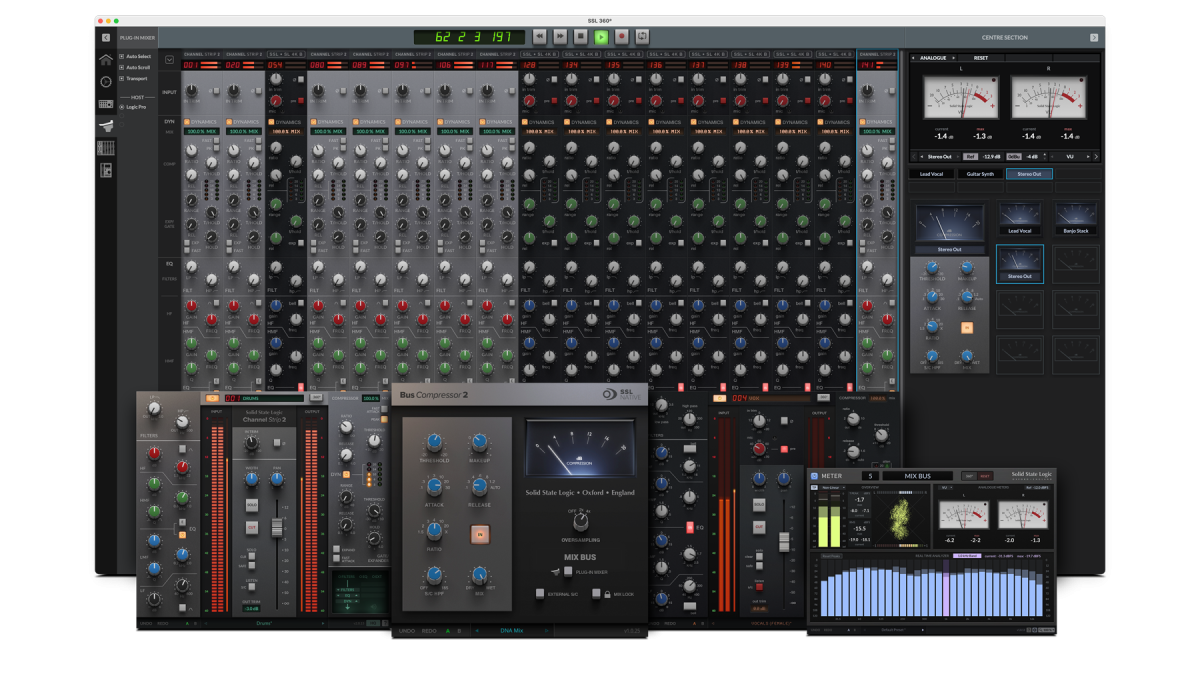Screen dimensions: 1200x686
Task: Open the channel strip grid icon in sidebar
Action: [x=106, y=147]
